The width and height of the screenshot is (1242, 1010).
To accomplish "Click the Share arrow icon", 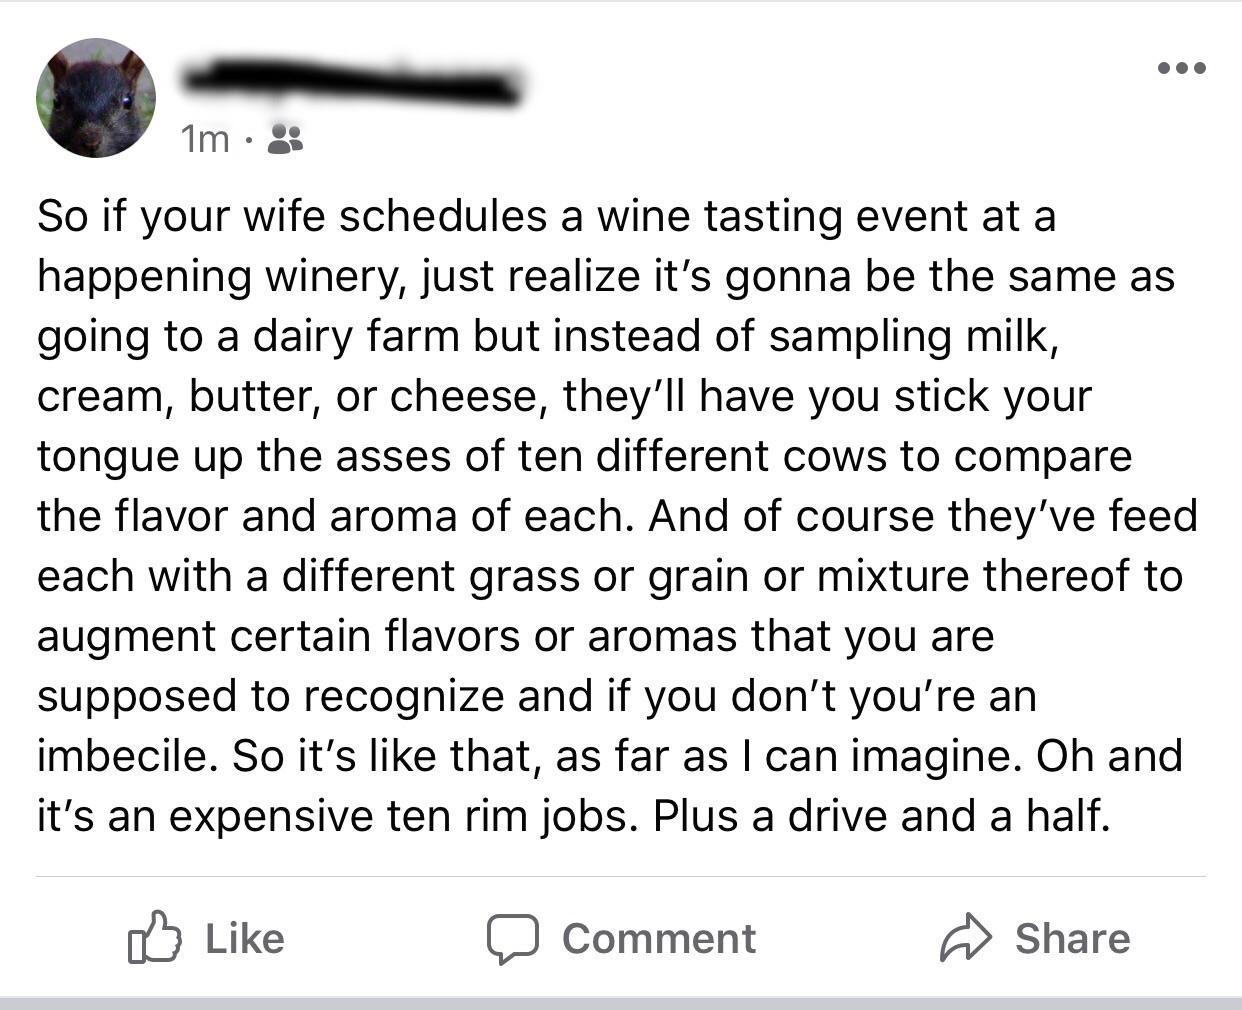I will pyautogui.click(x=965, y=937).
